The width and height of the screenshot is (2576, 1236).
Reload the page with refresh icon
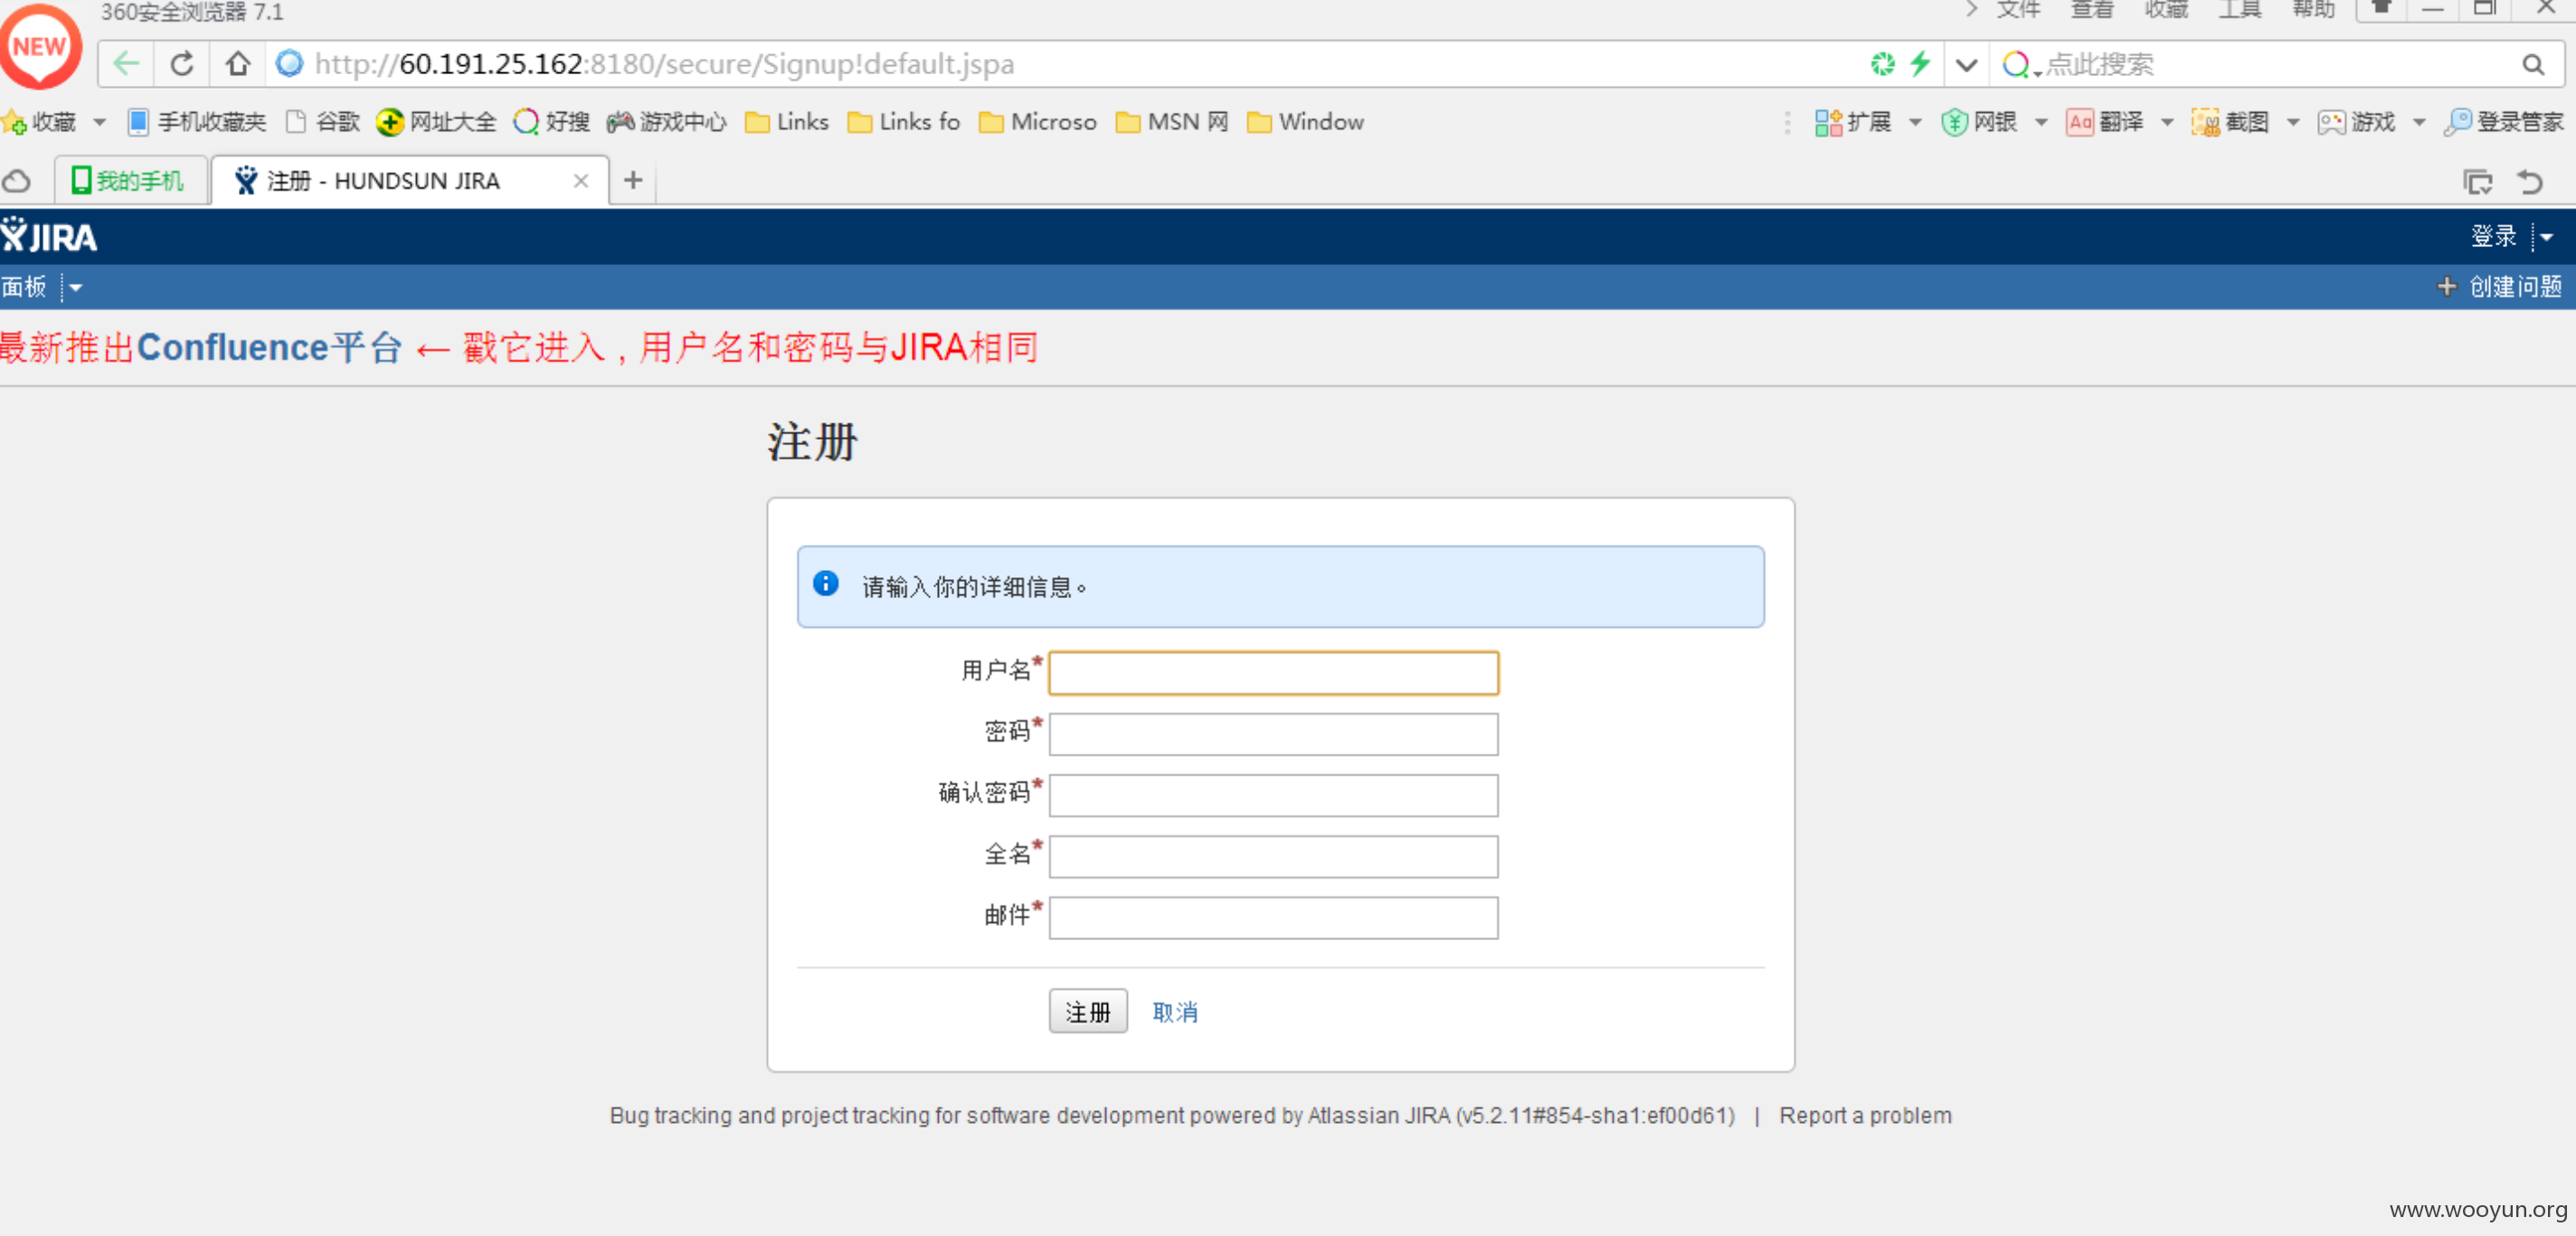coord(182,64)
